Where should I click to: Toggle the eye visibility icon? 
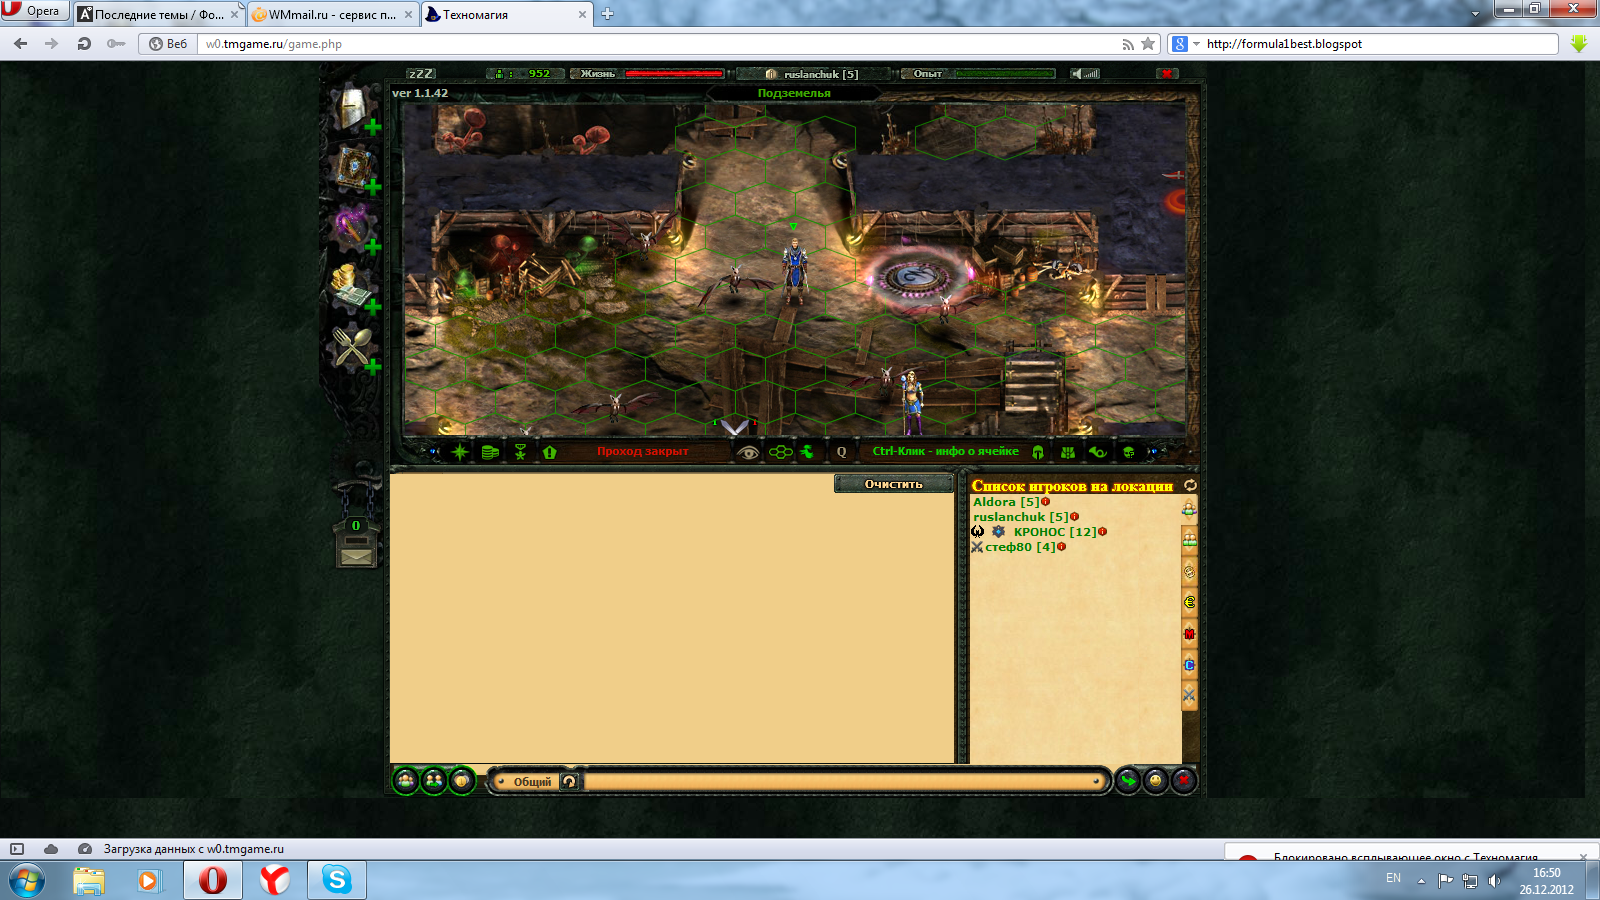tap(748, 452)
